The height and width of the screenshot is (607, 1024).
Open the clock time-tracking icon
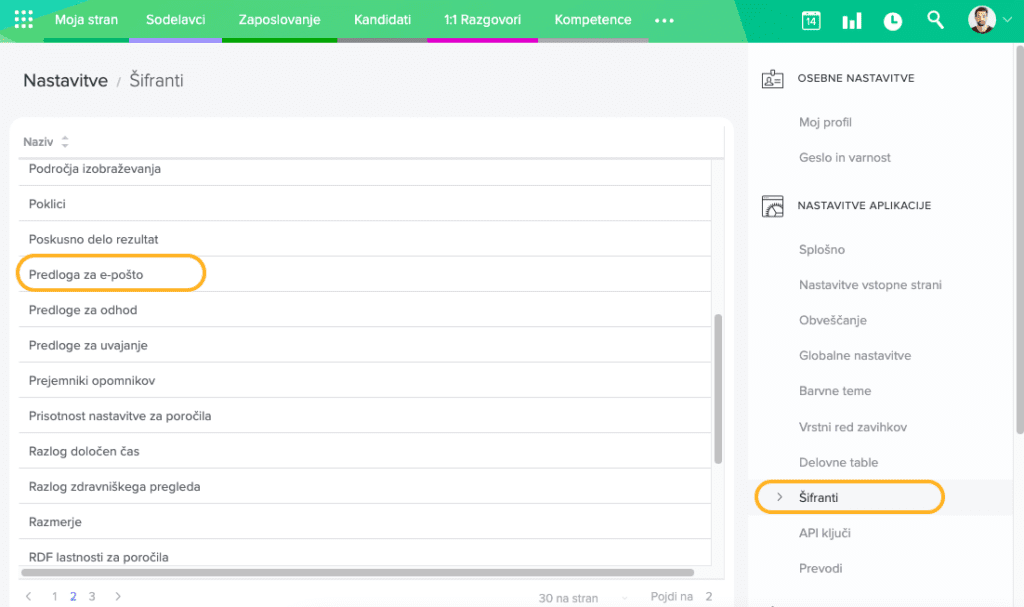coord(893,20)
